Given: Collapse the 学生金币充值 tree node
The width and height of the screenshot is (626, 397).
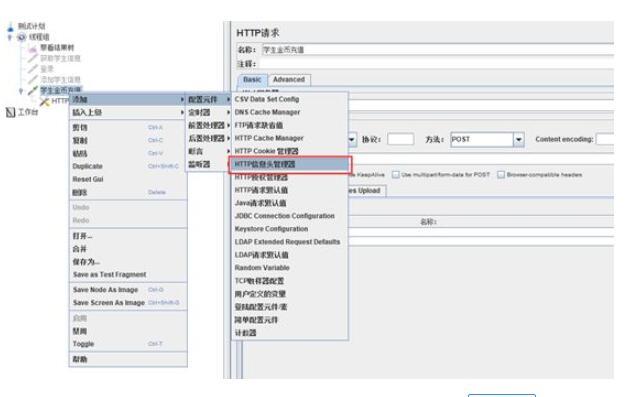Looking at the screenshot, I should [21, 91].
